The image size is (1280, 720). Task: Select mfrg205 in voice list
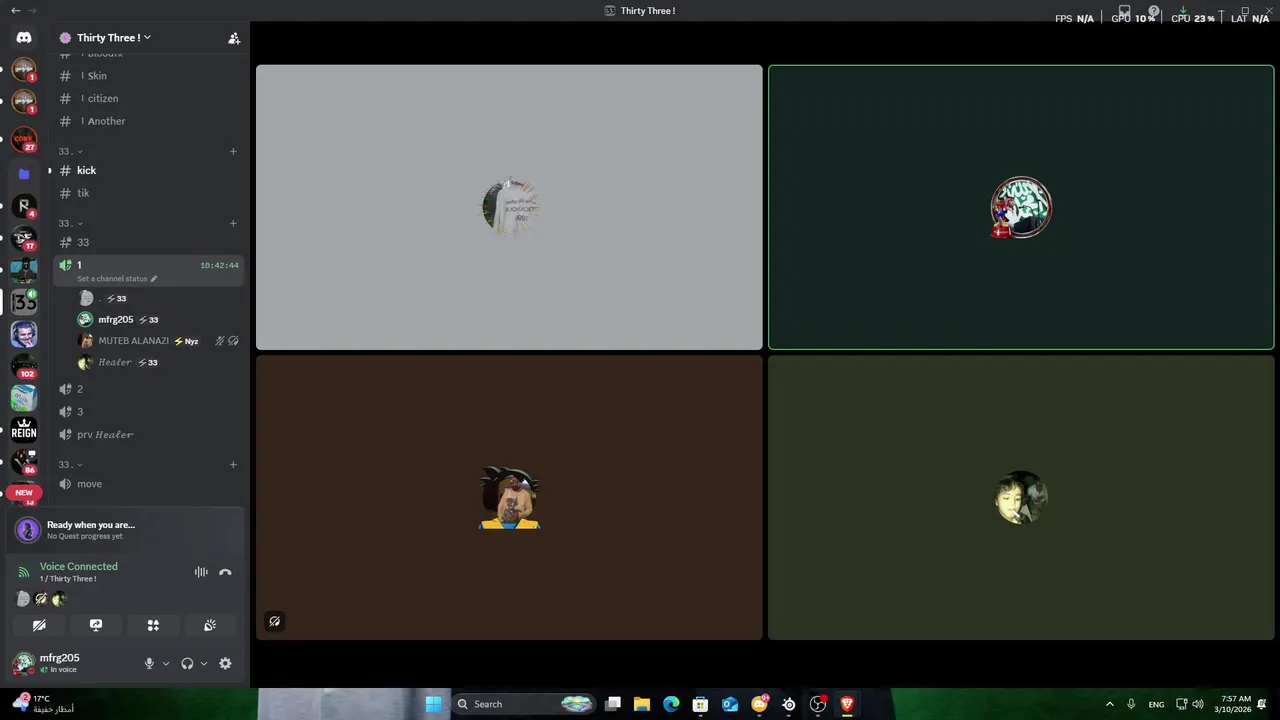tap(158, 320)
